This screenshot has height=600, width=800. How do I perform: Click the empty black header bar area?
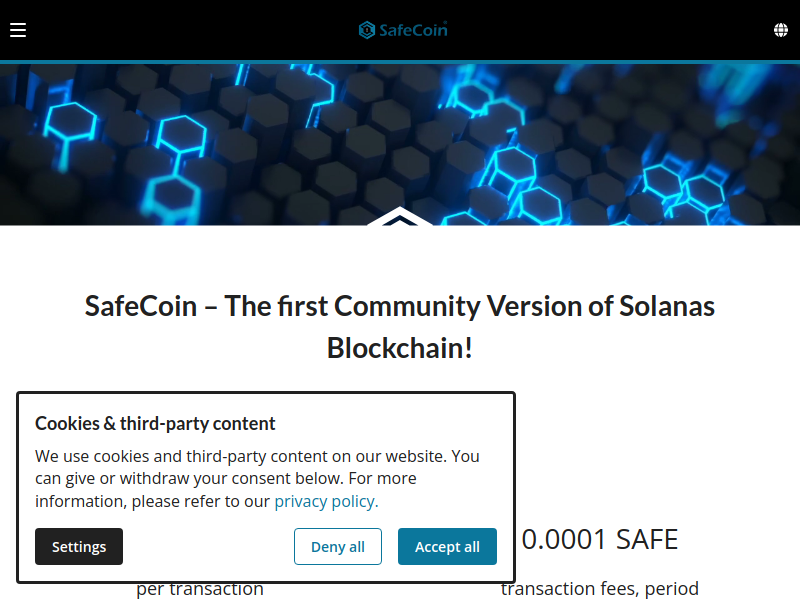pyautogui.click(x=612, y=30)
